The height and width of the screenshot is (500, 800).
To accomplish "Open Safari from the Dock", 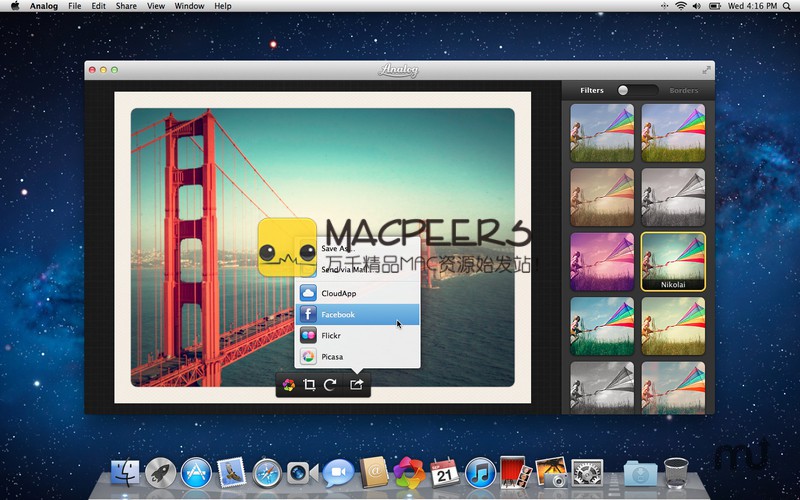I will 266,472.
